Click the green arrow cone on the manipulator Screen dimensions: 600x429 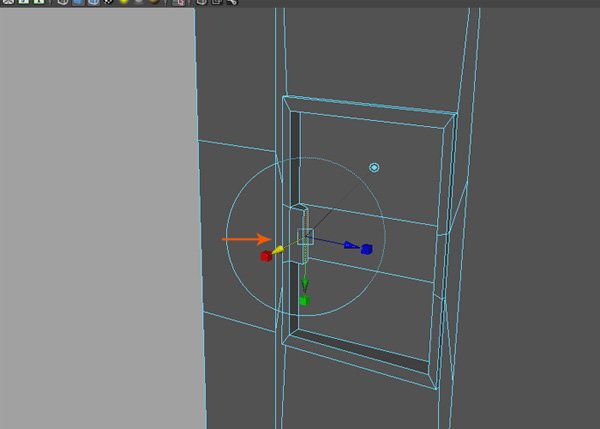coord(305,285)
